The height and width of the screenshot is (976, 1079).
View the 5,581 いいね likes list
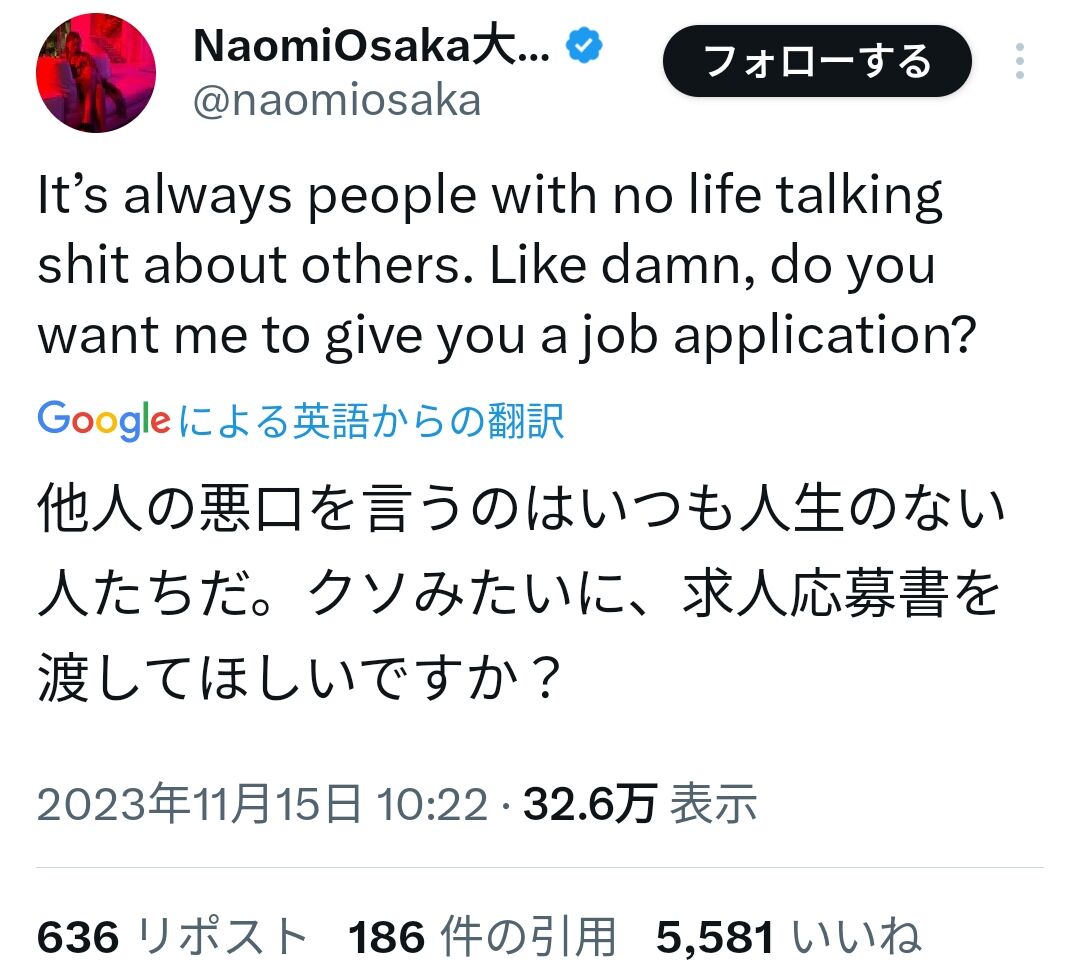click(788, 937)
